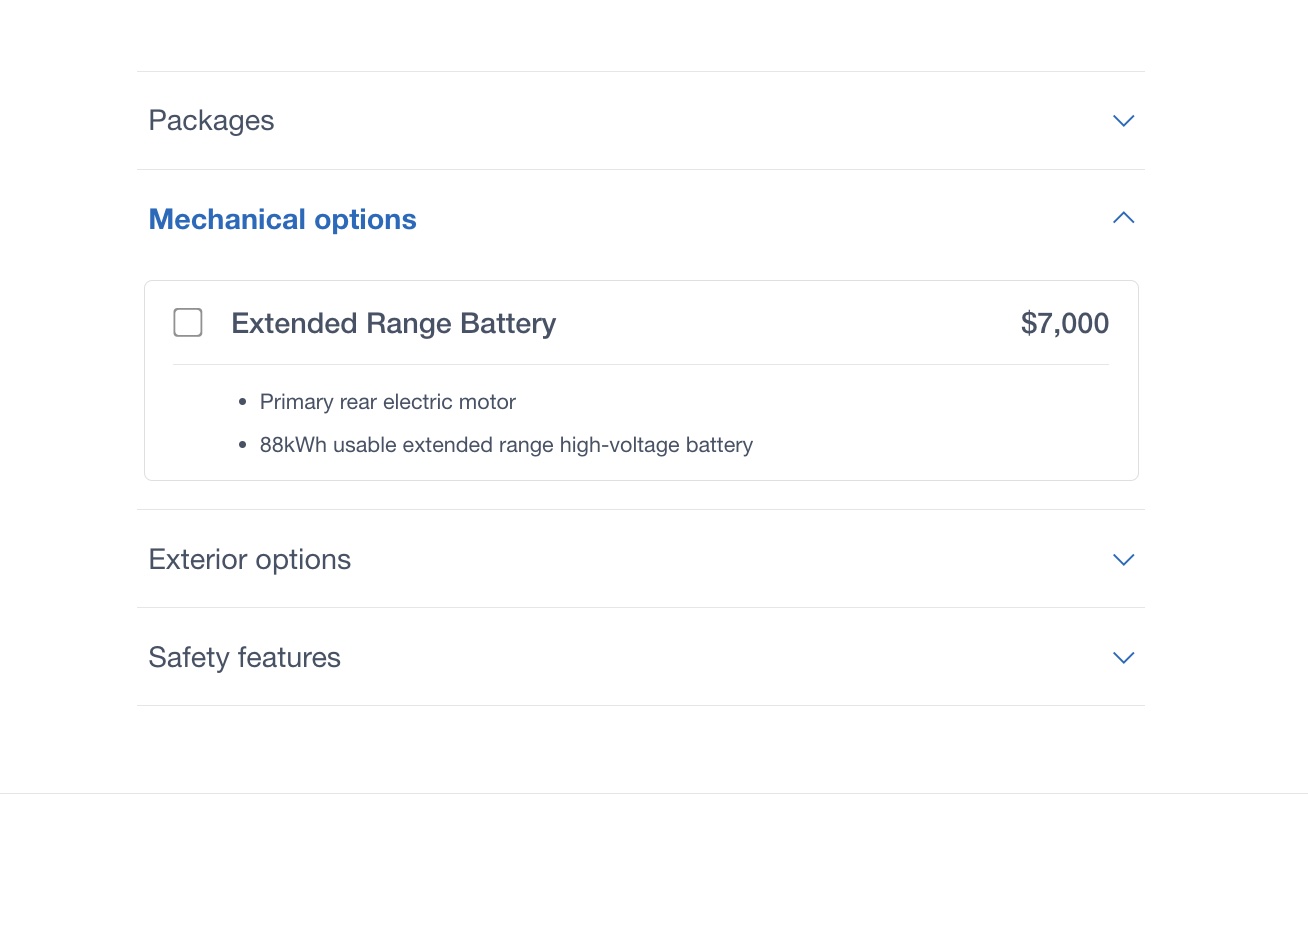This screenshot has height=938, width=1308.
Task: Click the Safety features down chevron
Action: [x=1123, y=658]
